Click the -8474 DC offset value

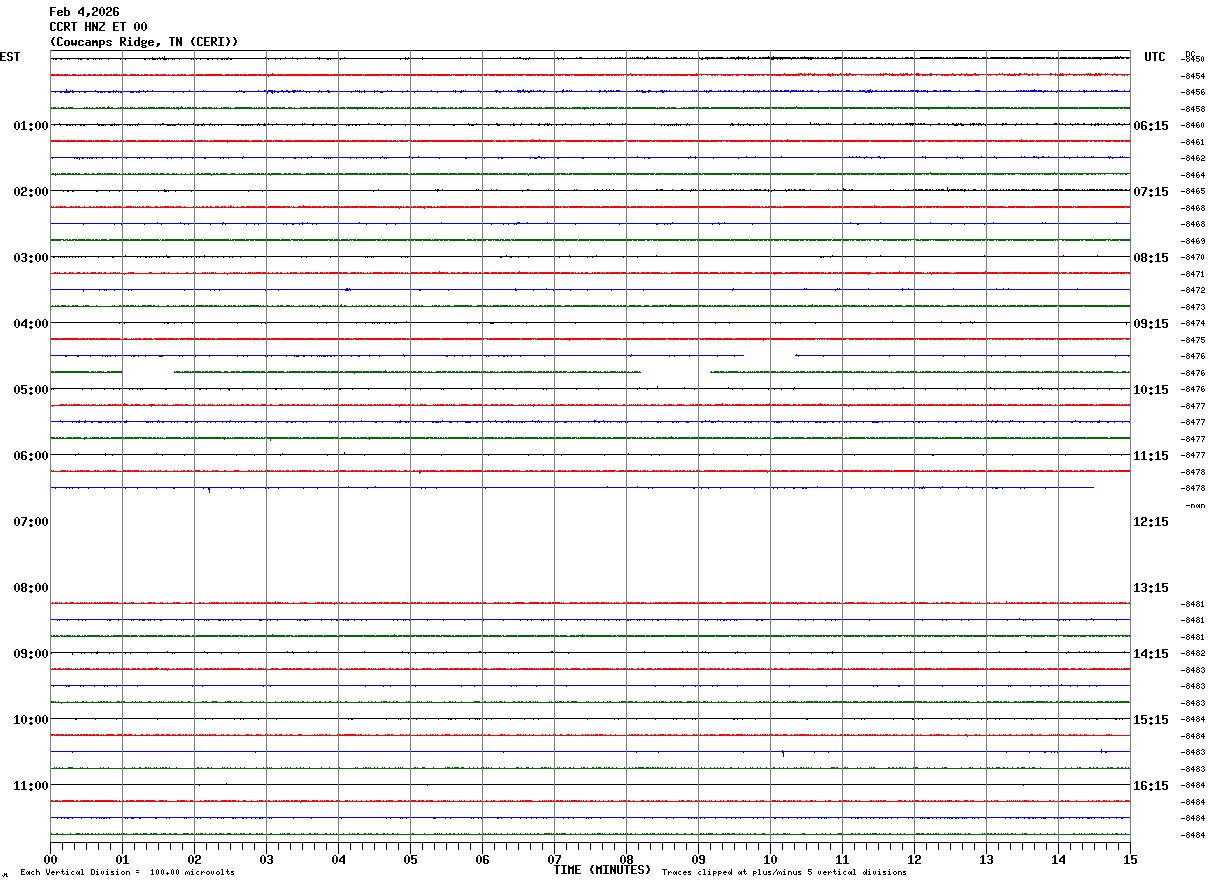(1193, 324)
